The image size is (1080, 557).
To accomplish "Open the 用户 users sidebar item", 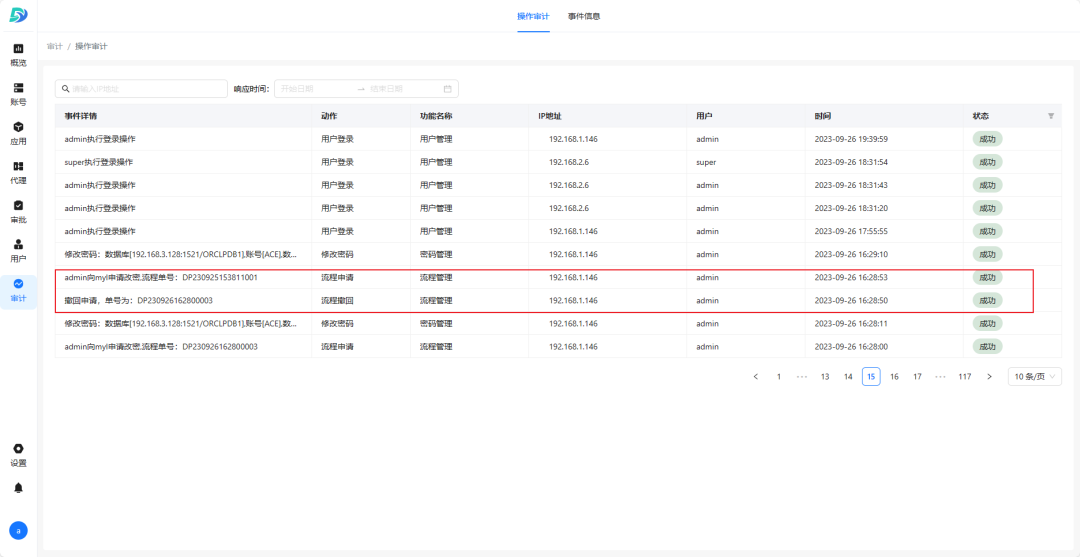I will (19, 251).
